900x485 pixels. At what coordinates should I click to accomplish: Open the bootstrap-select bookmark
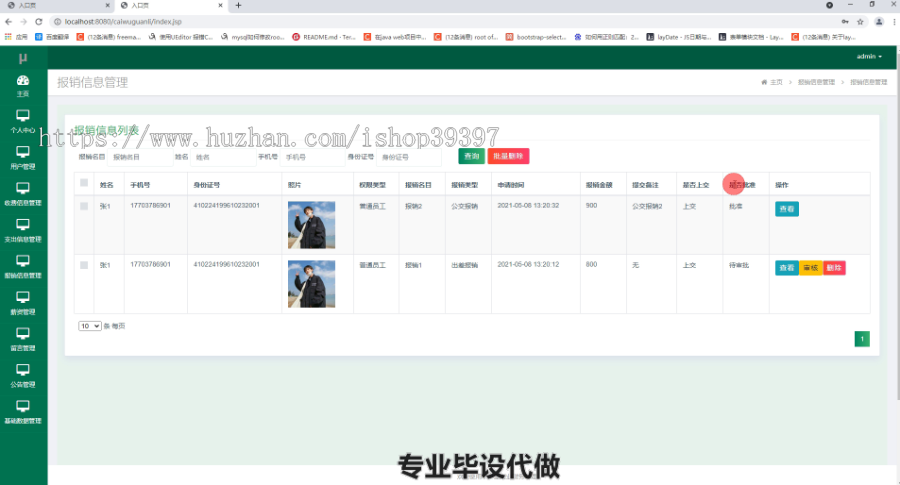tap(536, 37)
